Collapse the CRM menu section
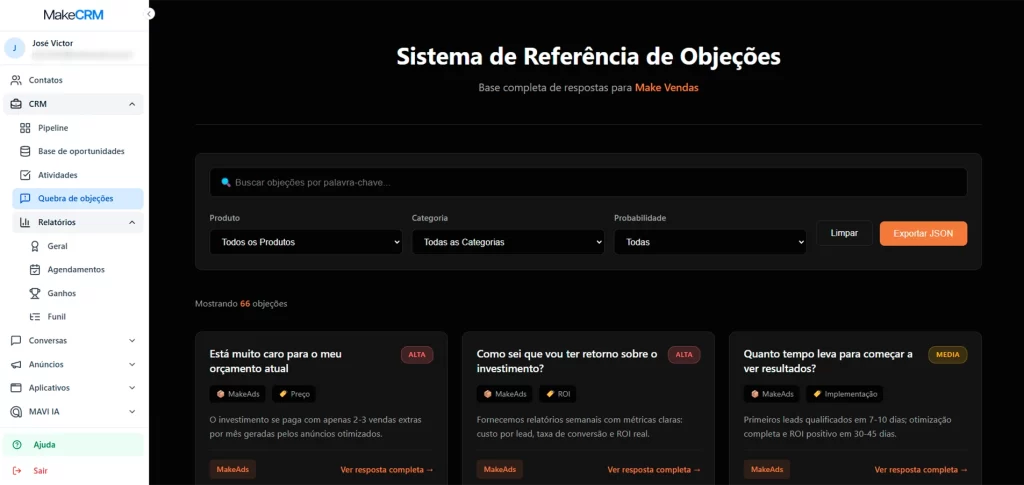 tap(132, 104)
